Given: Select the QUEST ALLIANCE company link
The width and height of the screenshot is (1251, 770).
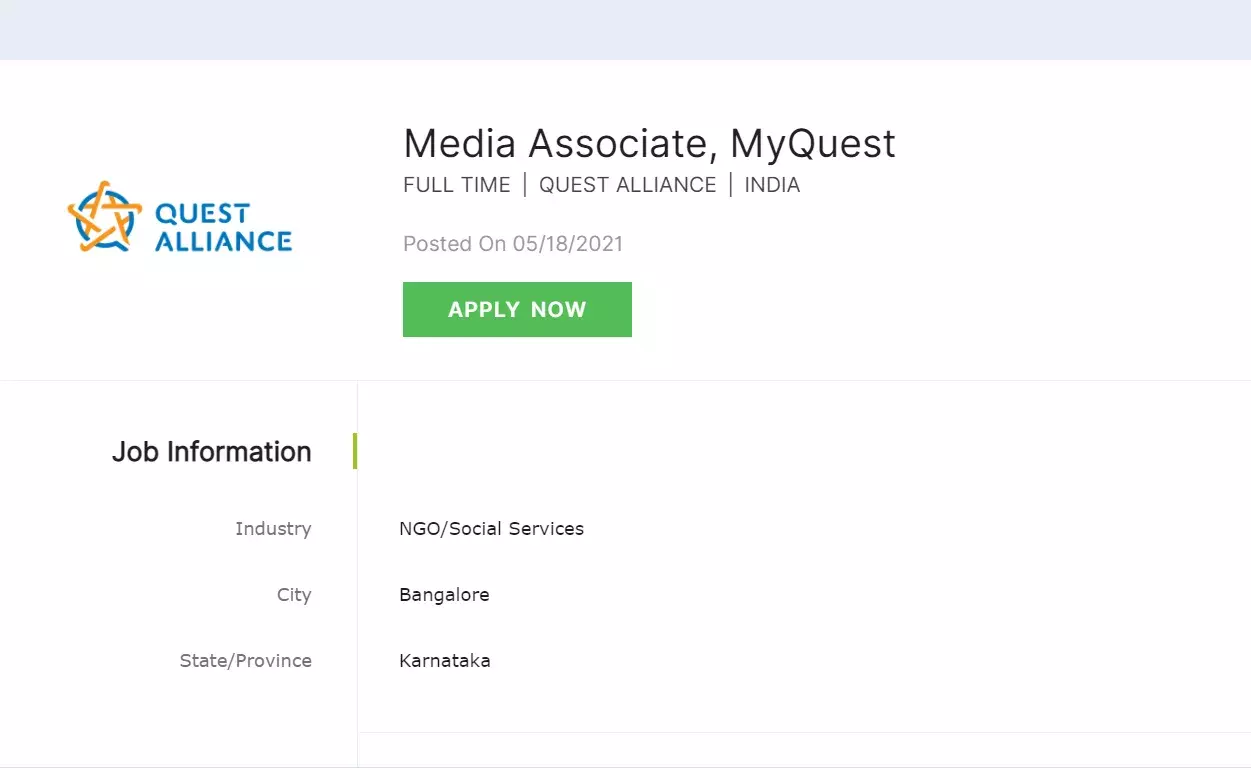Looking at the screenshot, I should click(x=628, y=184).
